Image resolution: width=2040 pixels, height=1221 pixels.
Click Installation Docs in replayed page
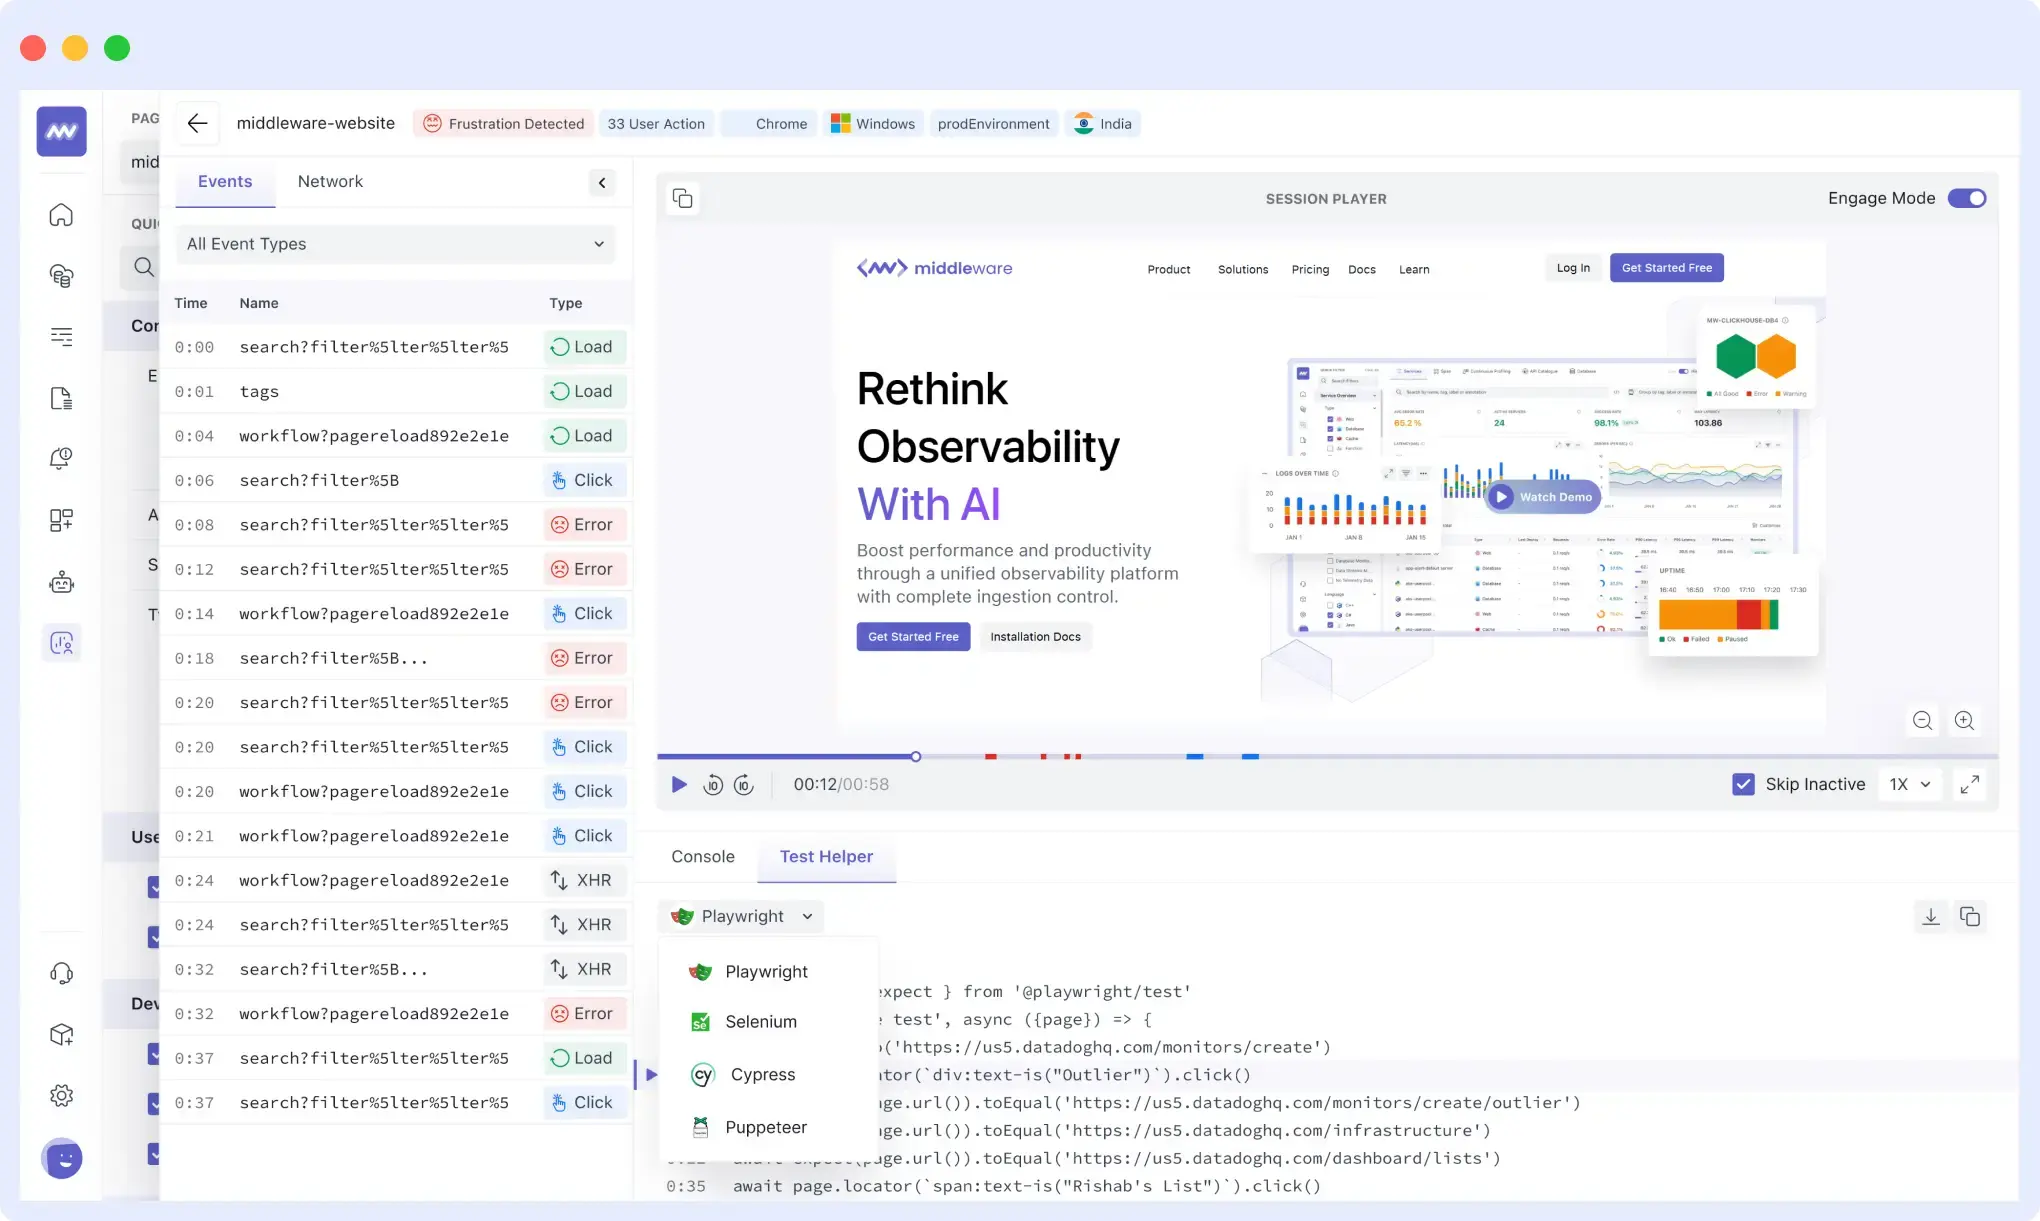pos(1035,637)
